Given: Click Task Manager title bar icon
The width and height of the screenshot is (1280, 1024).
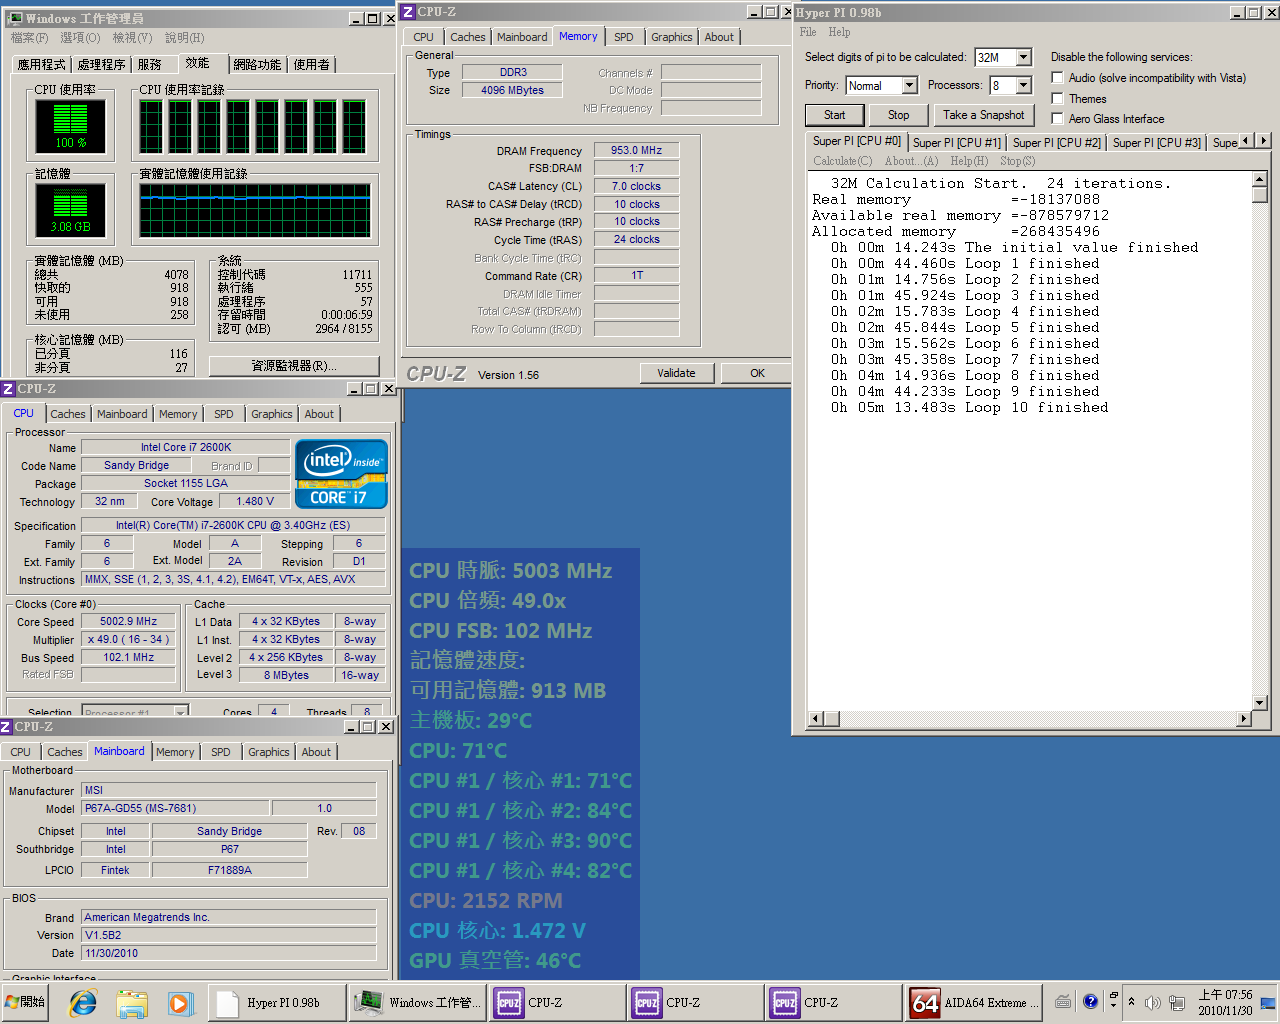Looking at the screenshot, I should click(15, 18).
